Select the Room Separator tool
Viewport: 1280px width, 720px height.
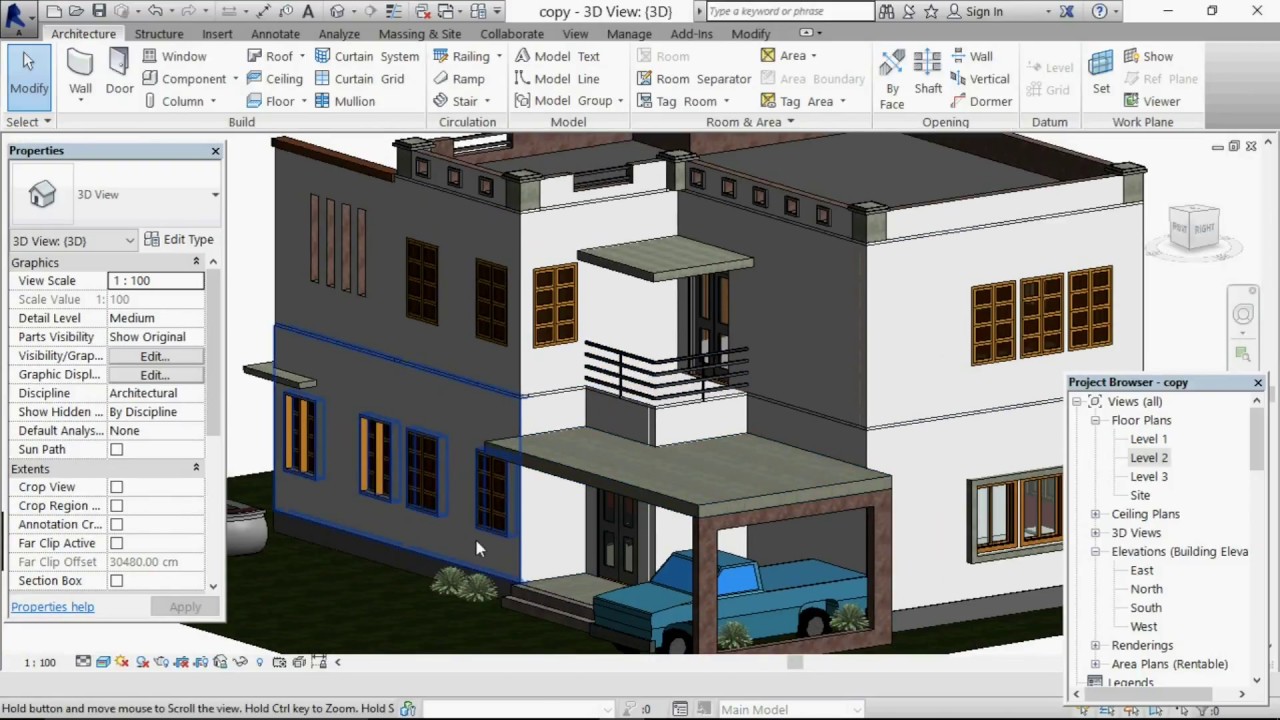(x=693, y=79)
